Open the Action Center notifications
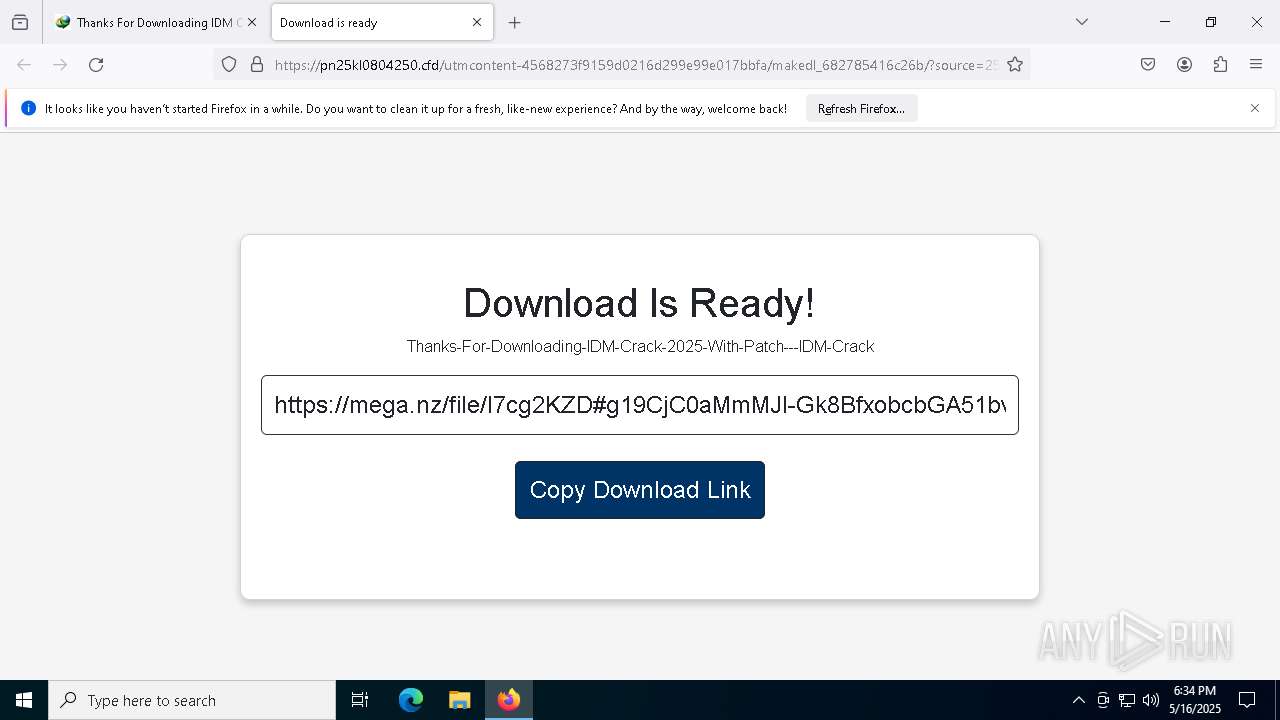The image size is (1280, 720). pos(1247,700)
